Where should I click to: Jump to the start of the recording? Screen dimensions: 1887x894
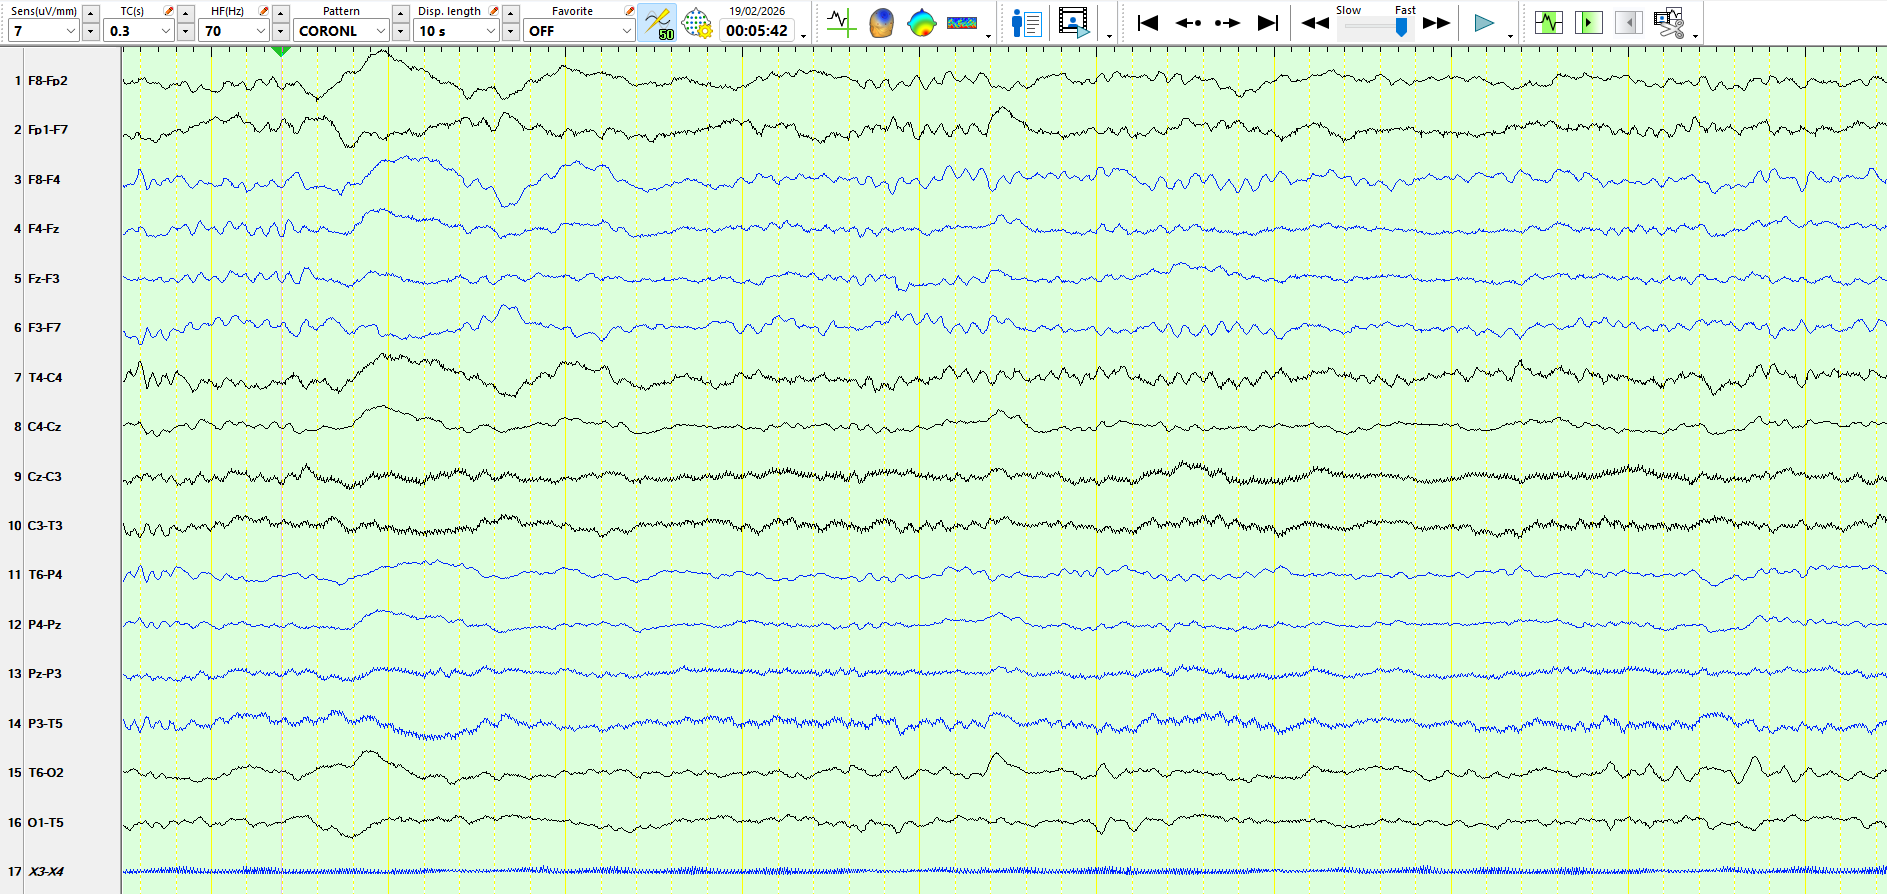1148,22
